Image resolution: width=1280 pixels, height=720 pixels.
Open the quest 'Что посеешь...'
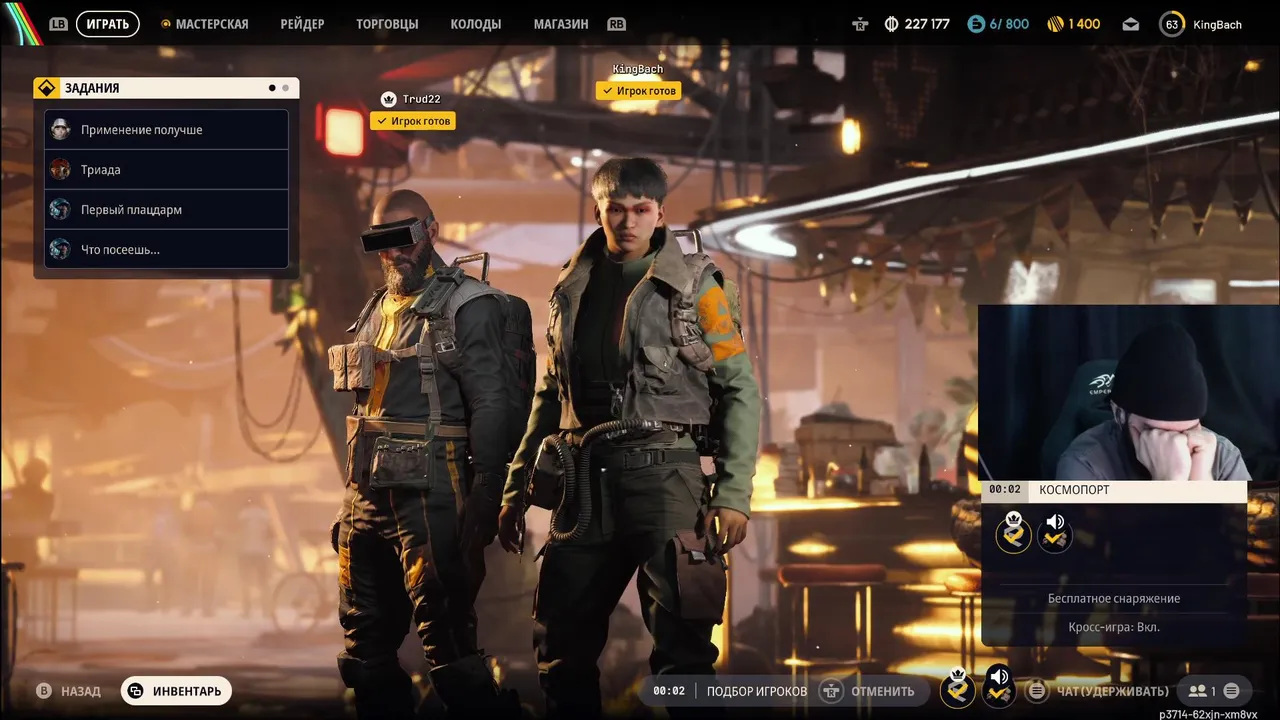(166, 249)
